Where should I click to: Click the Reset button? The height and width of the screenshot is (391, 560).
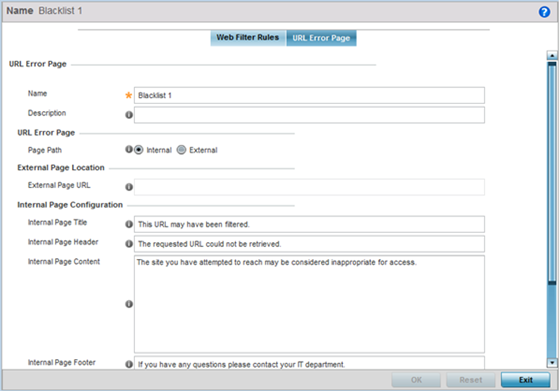(x=471, y=380)
